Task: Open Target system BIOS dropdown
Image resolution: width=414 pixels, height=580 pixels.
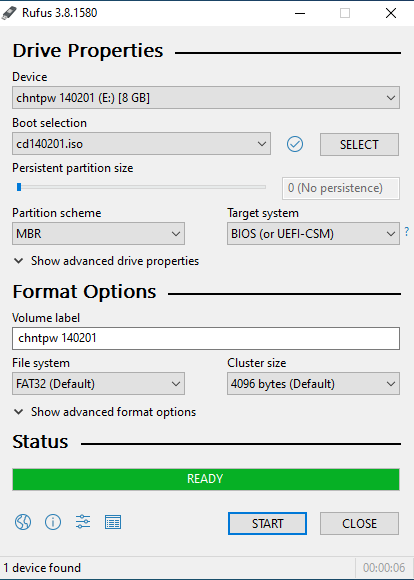Action: [313, 234]
